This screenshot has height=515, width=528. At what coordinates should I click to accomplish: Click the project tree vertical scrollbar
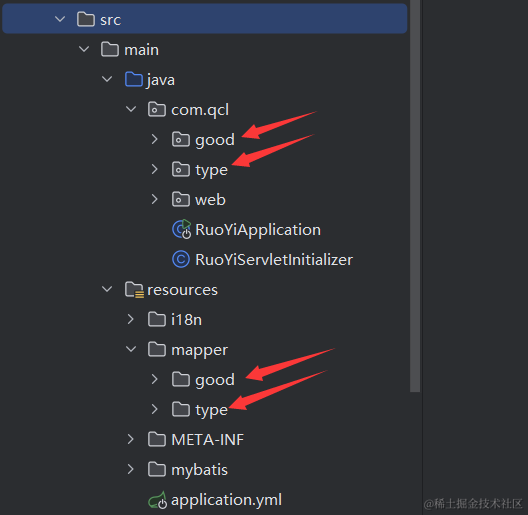[x=415, y=196]
